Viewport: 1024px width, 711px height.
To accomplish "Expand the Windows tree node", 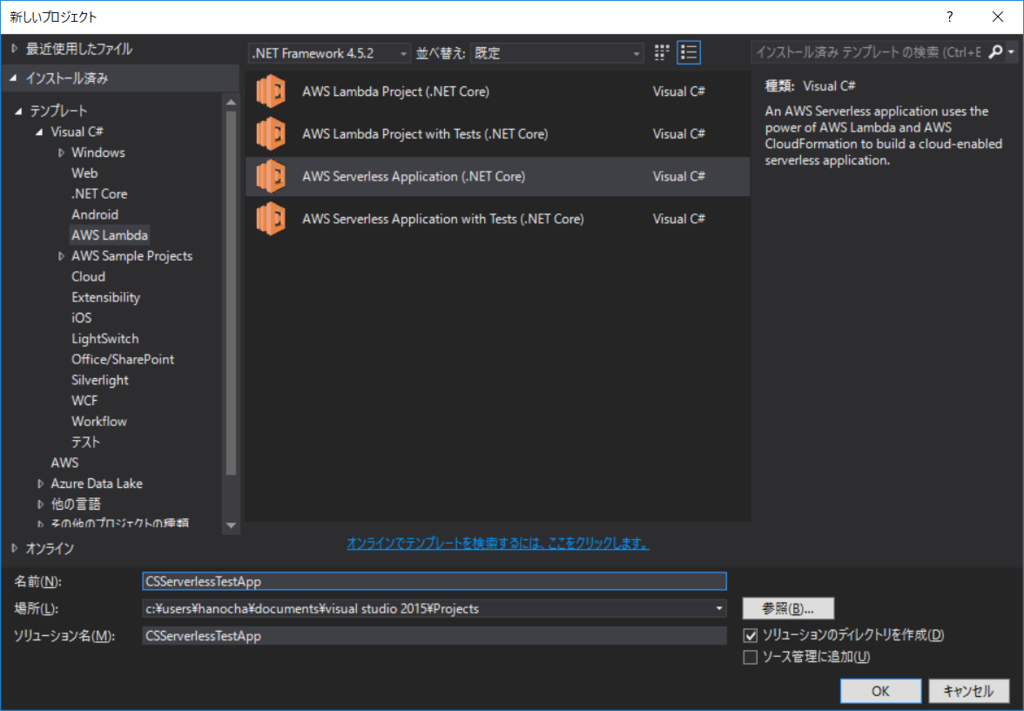I will 61,153.
